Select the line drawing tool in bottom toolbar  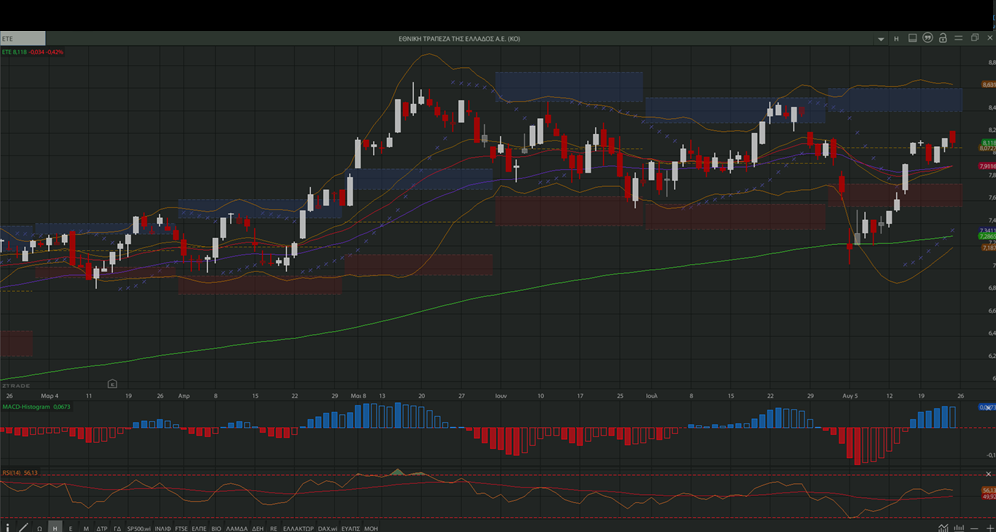(24, 528)
